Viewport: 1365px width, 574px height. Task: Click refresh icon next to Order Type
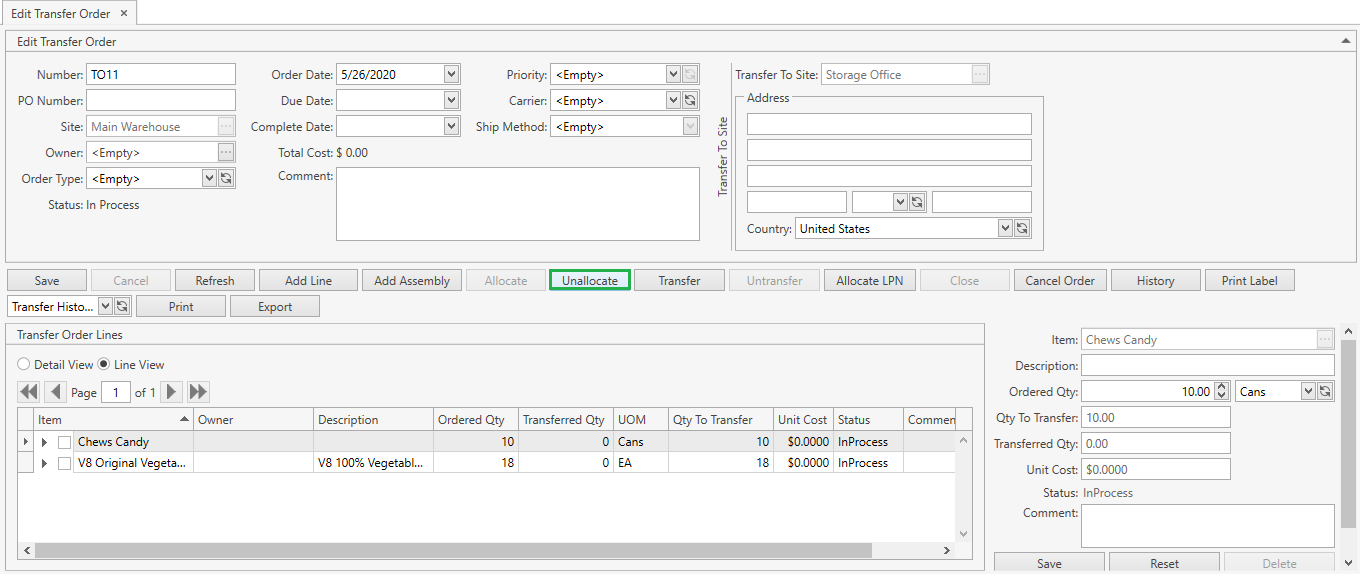tap(227, 179)
